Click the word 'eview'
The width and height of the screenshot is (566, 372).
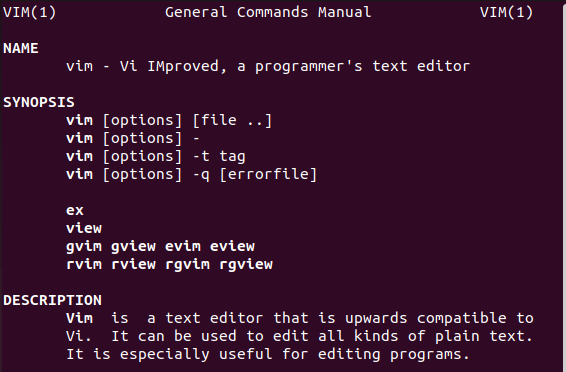[x=232, y=246]
